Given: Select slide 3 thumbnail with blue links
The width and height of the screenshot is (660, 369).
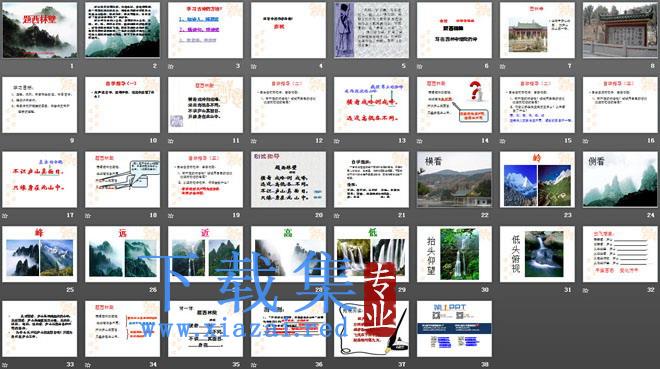Looking at the screenshot, I should 205,30.
